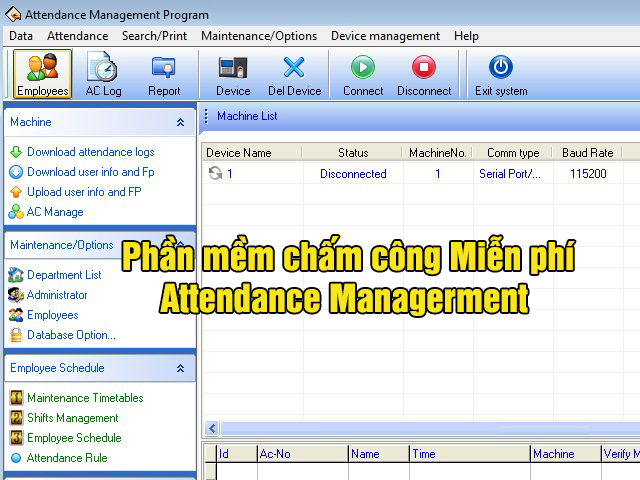
Task: Open the AC Log clock icon
Action: tap(102, 67)
